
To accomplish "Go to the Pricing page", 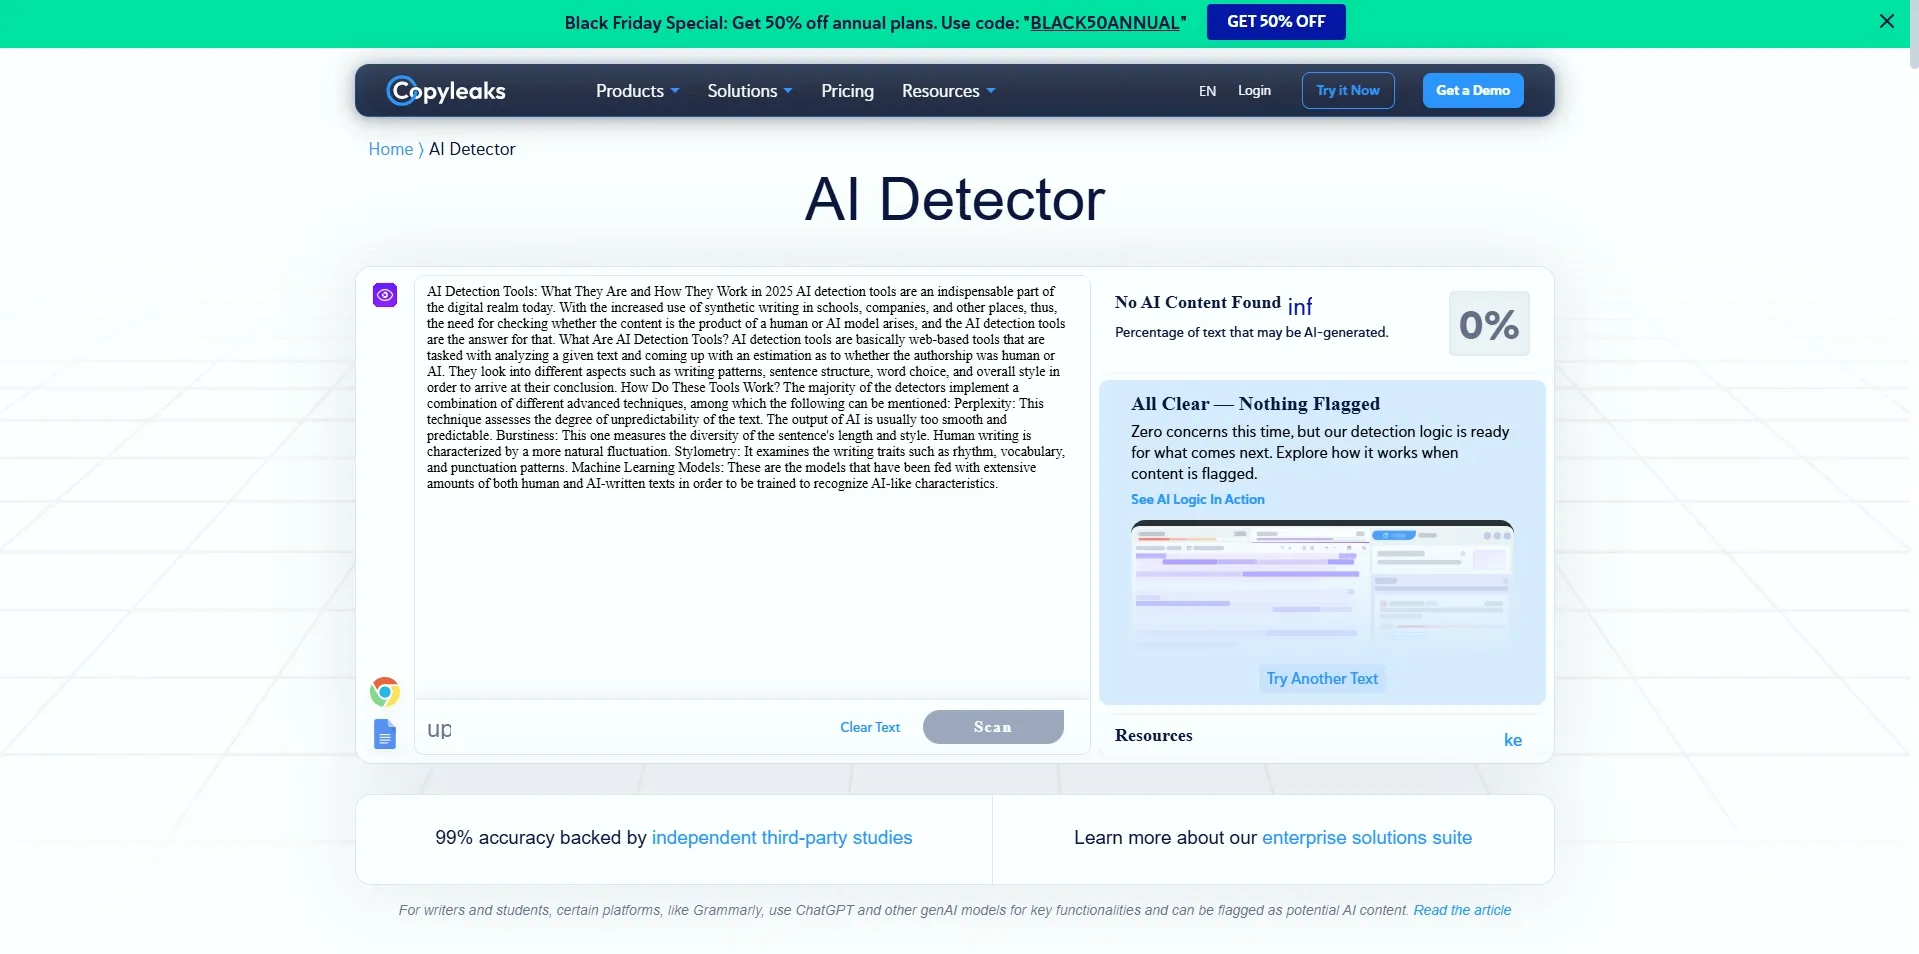I will [847, 91].
